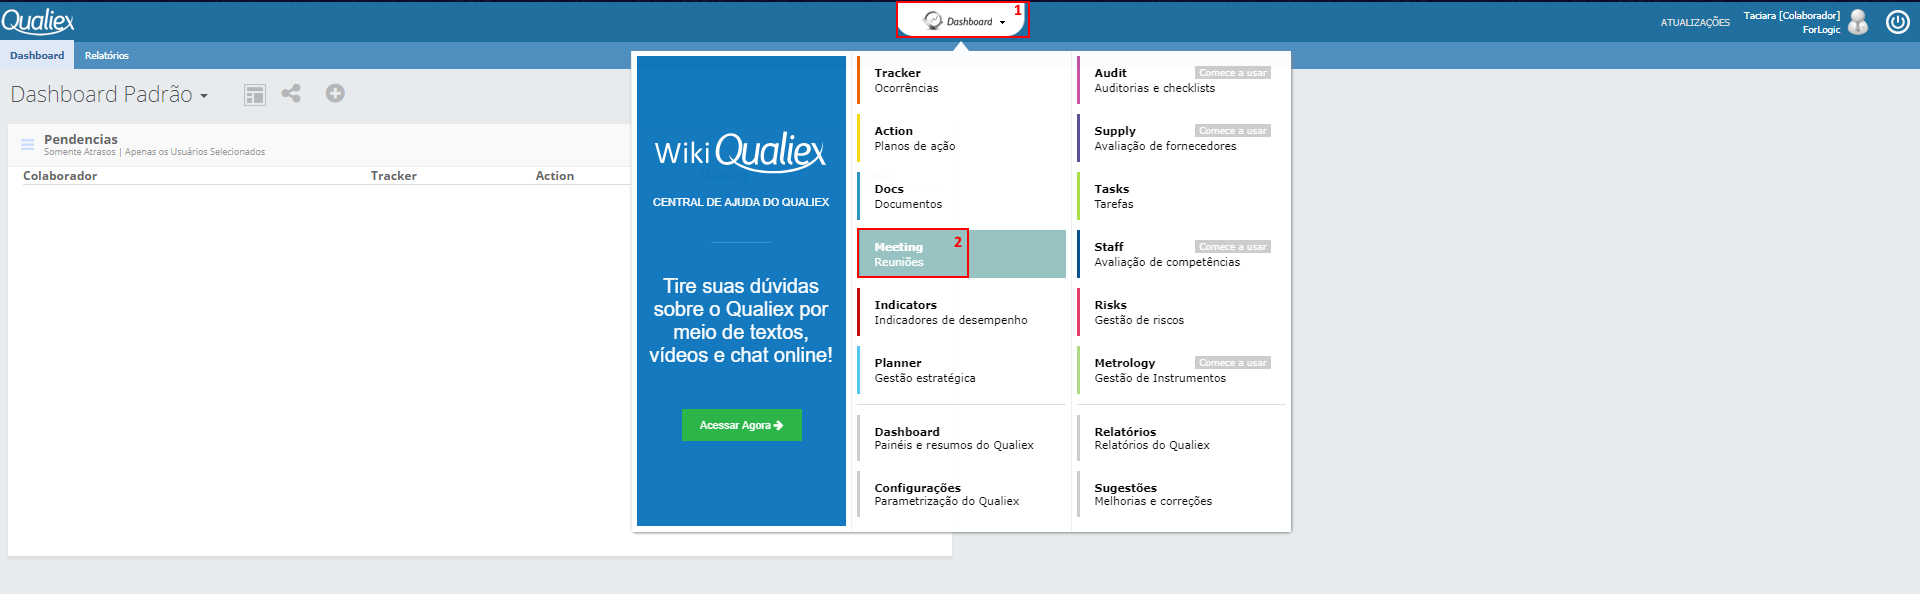Open the dashboard layout icon

(x=255, y=94)
